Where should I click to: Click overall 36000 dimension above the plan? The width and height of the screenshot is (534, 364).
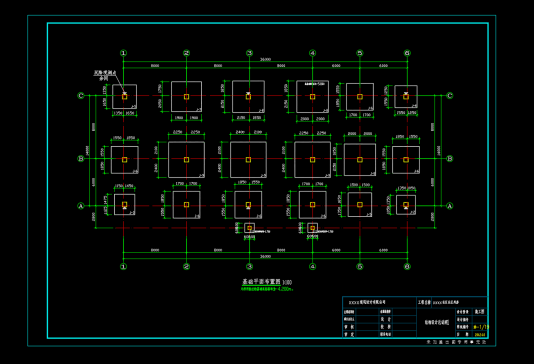pyautogui.click(x=265, y=59)
